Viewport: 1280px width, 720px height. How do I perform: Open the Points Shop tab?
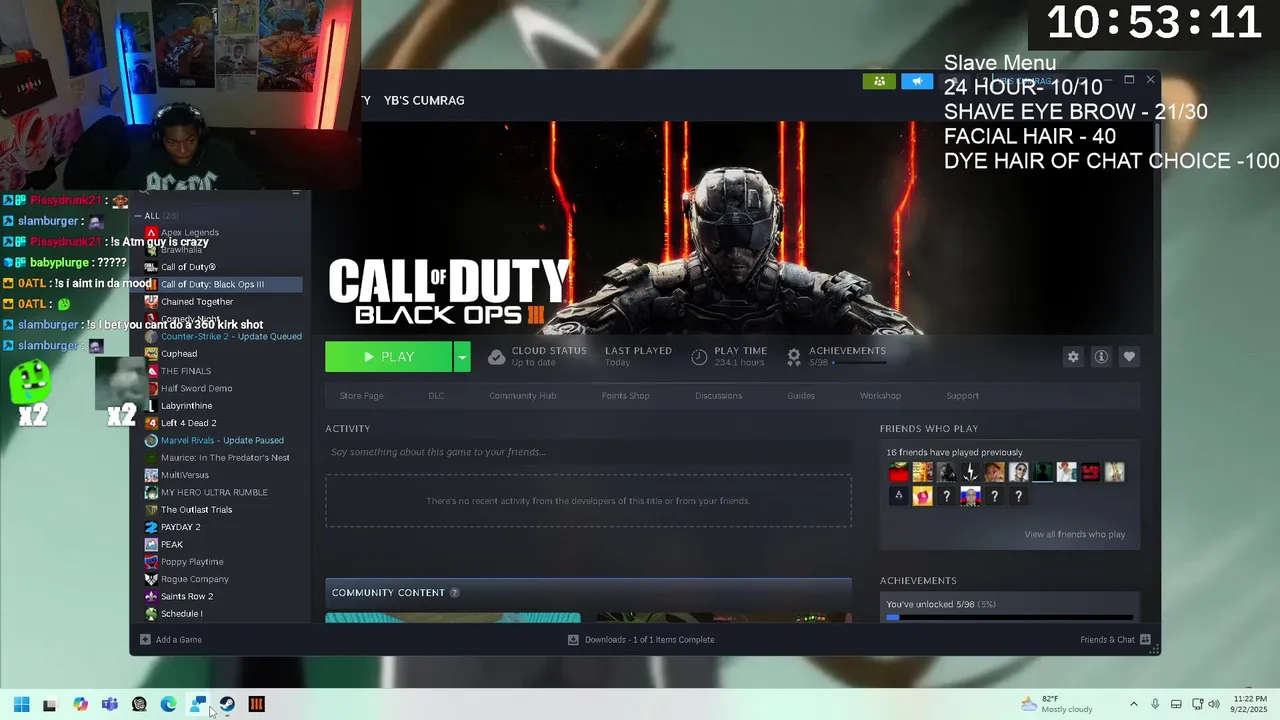(625, 396)
